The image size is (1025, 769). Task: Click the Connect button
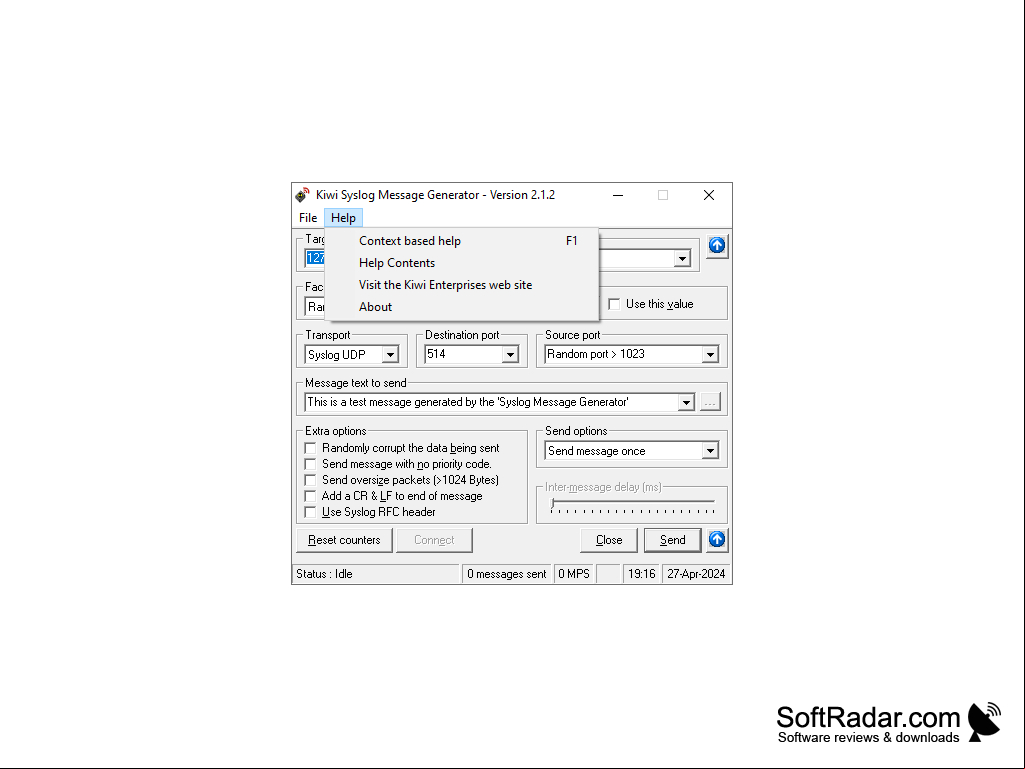click(434, 540)
